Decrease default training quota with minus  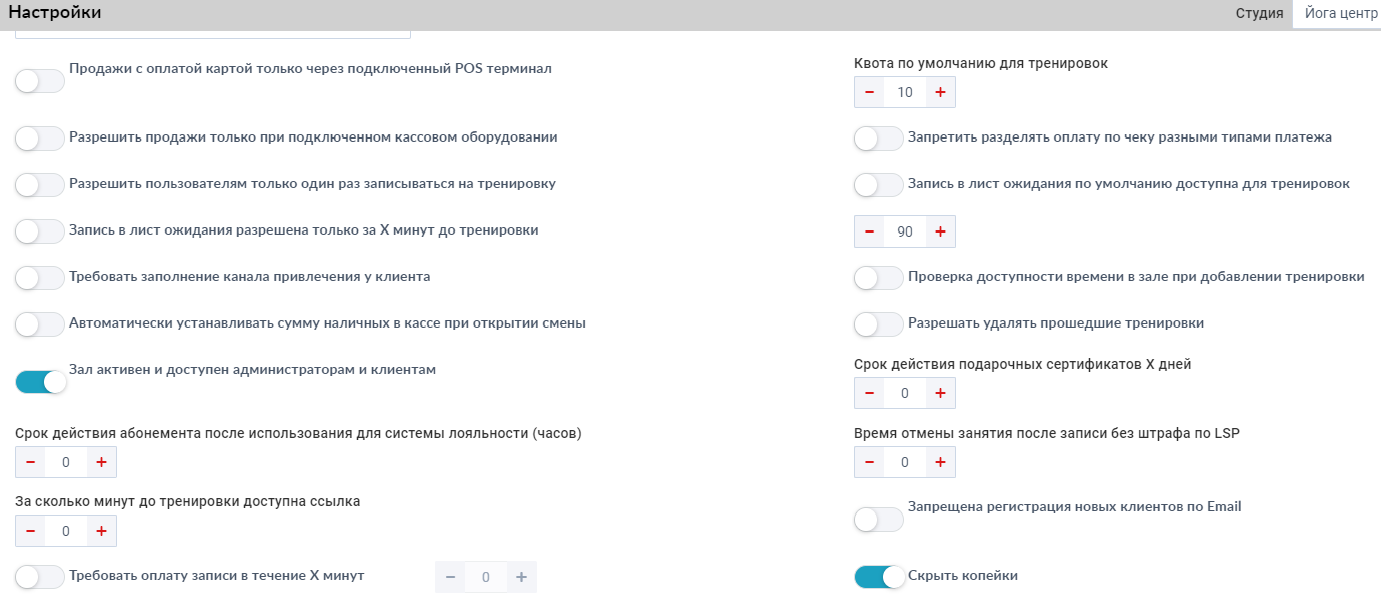(869, 93)
